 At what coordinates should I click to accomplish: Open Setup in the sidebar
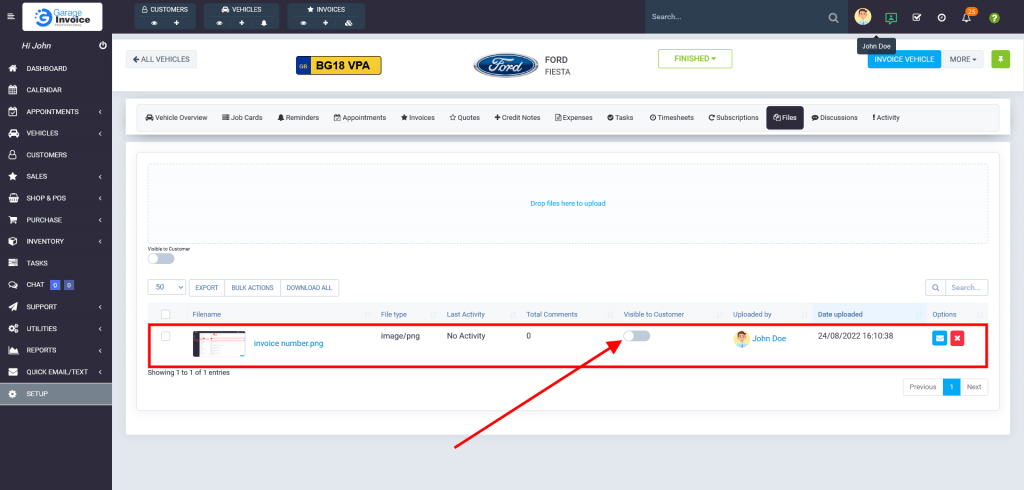56,394
